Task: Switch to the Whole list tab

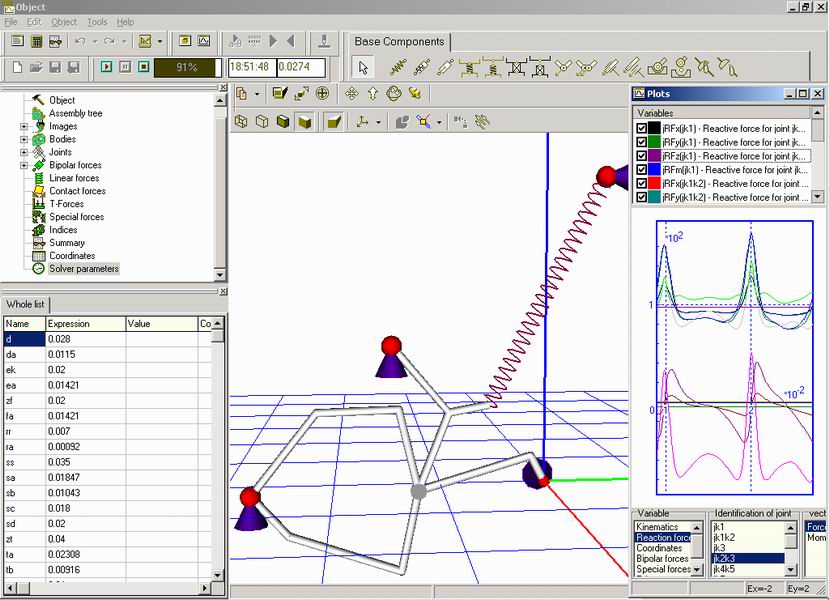Action: click(x=26, y=304)
